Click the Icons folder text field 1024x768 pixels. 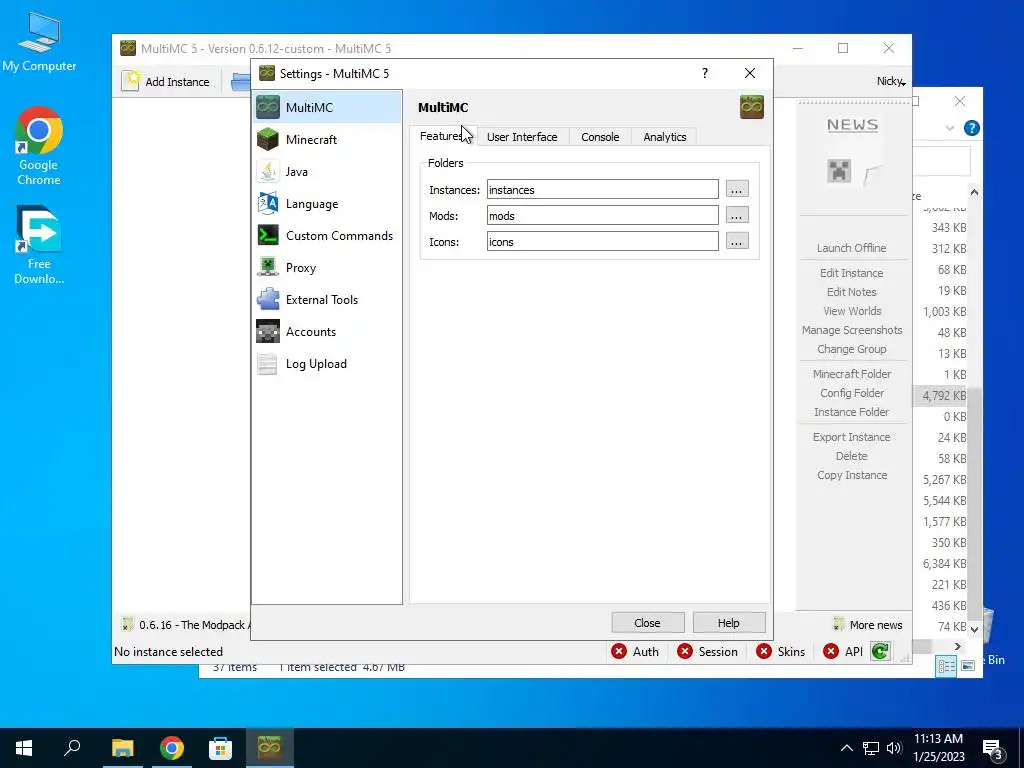tap(602, 242)
